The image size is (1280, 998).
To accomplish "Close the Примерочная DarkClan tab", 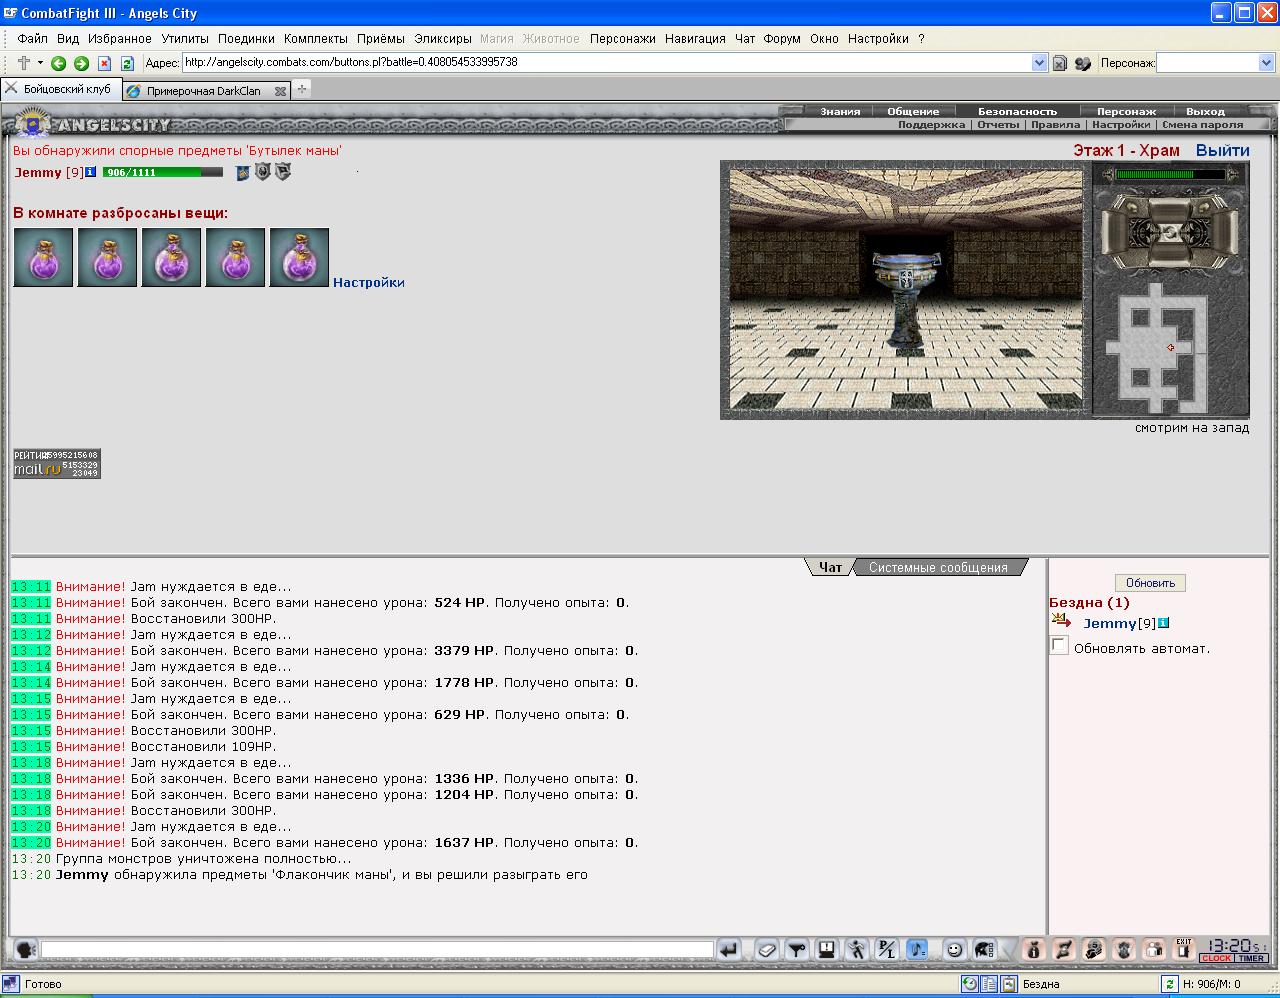I will pos(280,91).
